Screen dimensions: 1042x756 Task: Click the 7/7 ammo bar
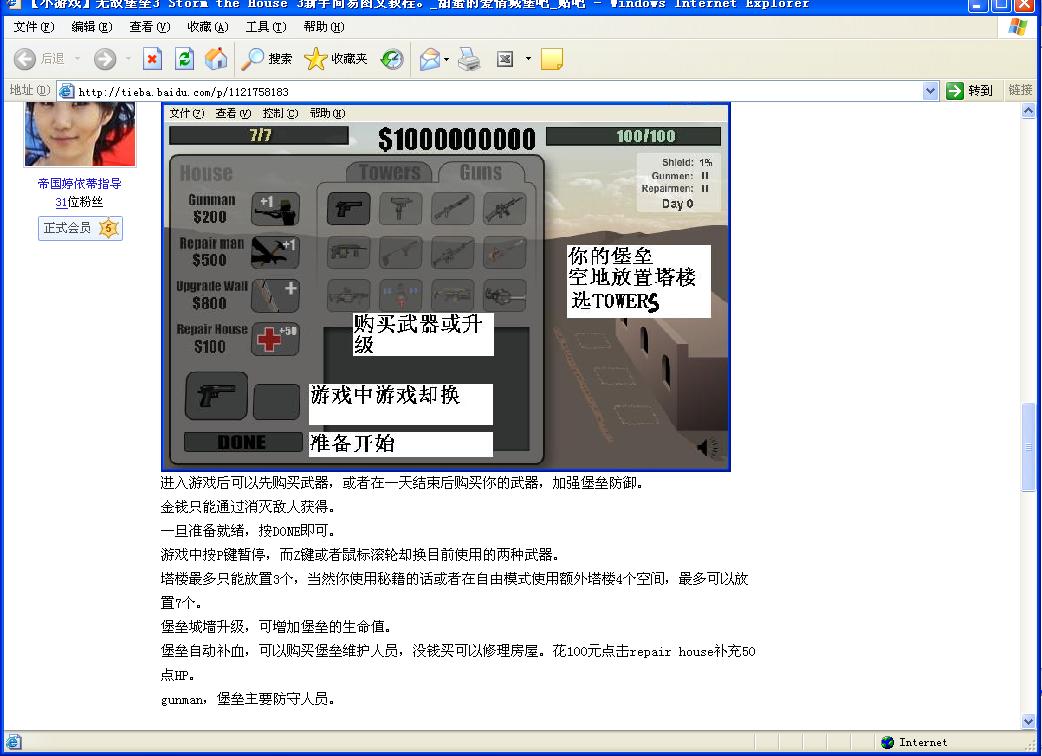tap(259, 135)
